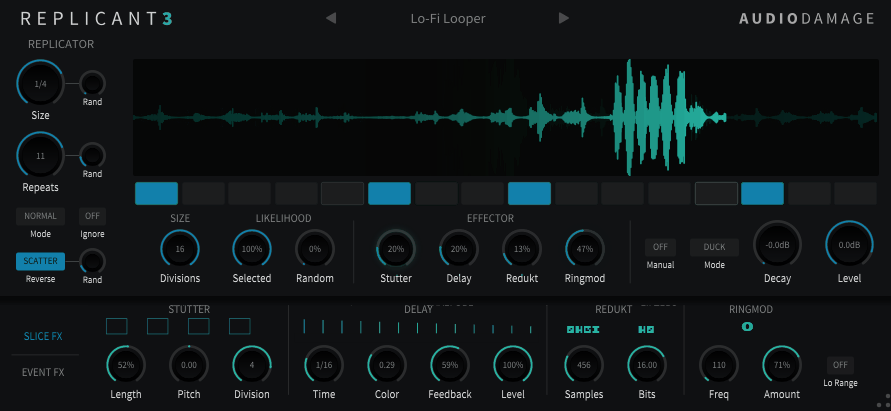Change the DUCK mode selector
Image resolution: width=891 pixels, height=411 pixels.
pyautogui.click(x=714, y=247)
